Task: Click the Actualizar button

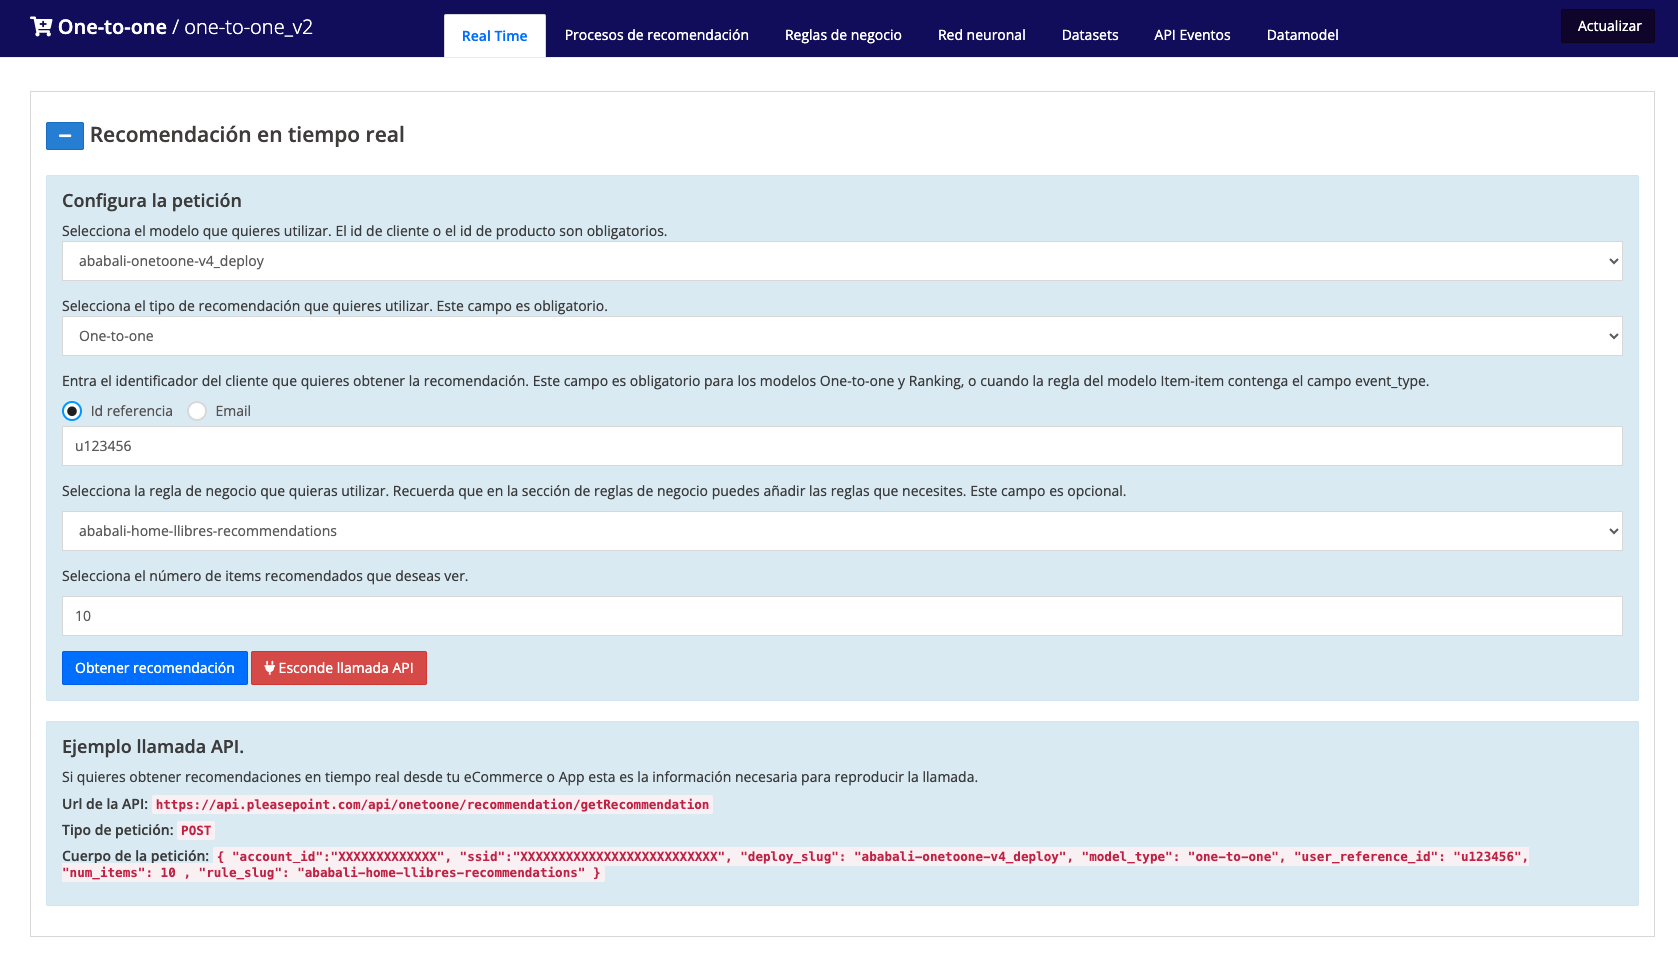Action: pyautogui.click(x=1608, y=26)
